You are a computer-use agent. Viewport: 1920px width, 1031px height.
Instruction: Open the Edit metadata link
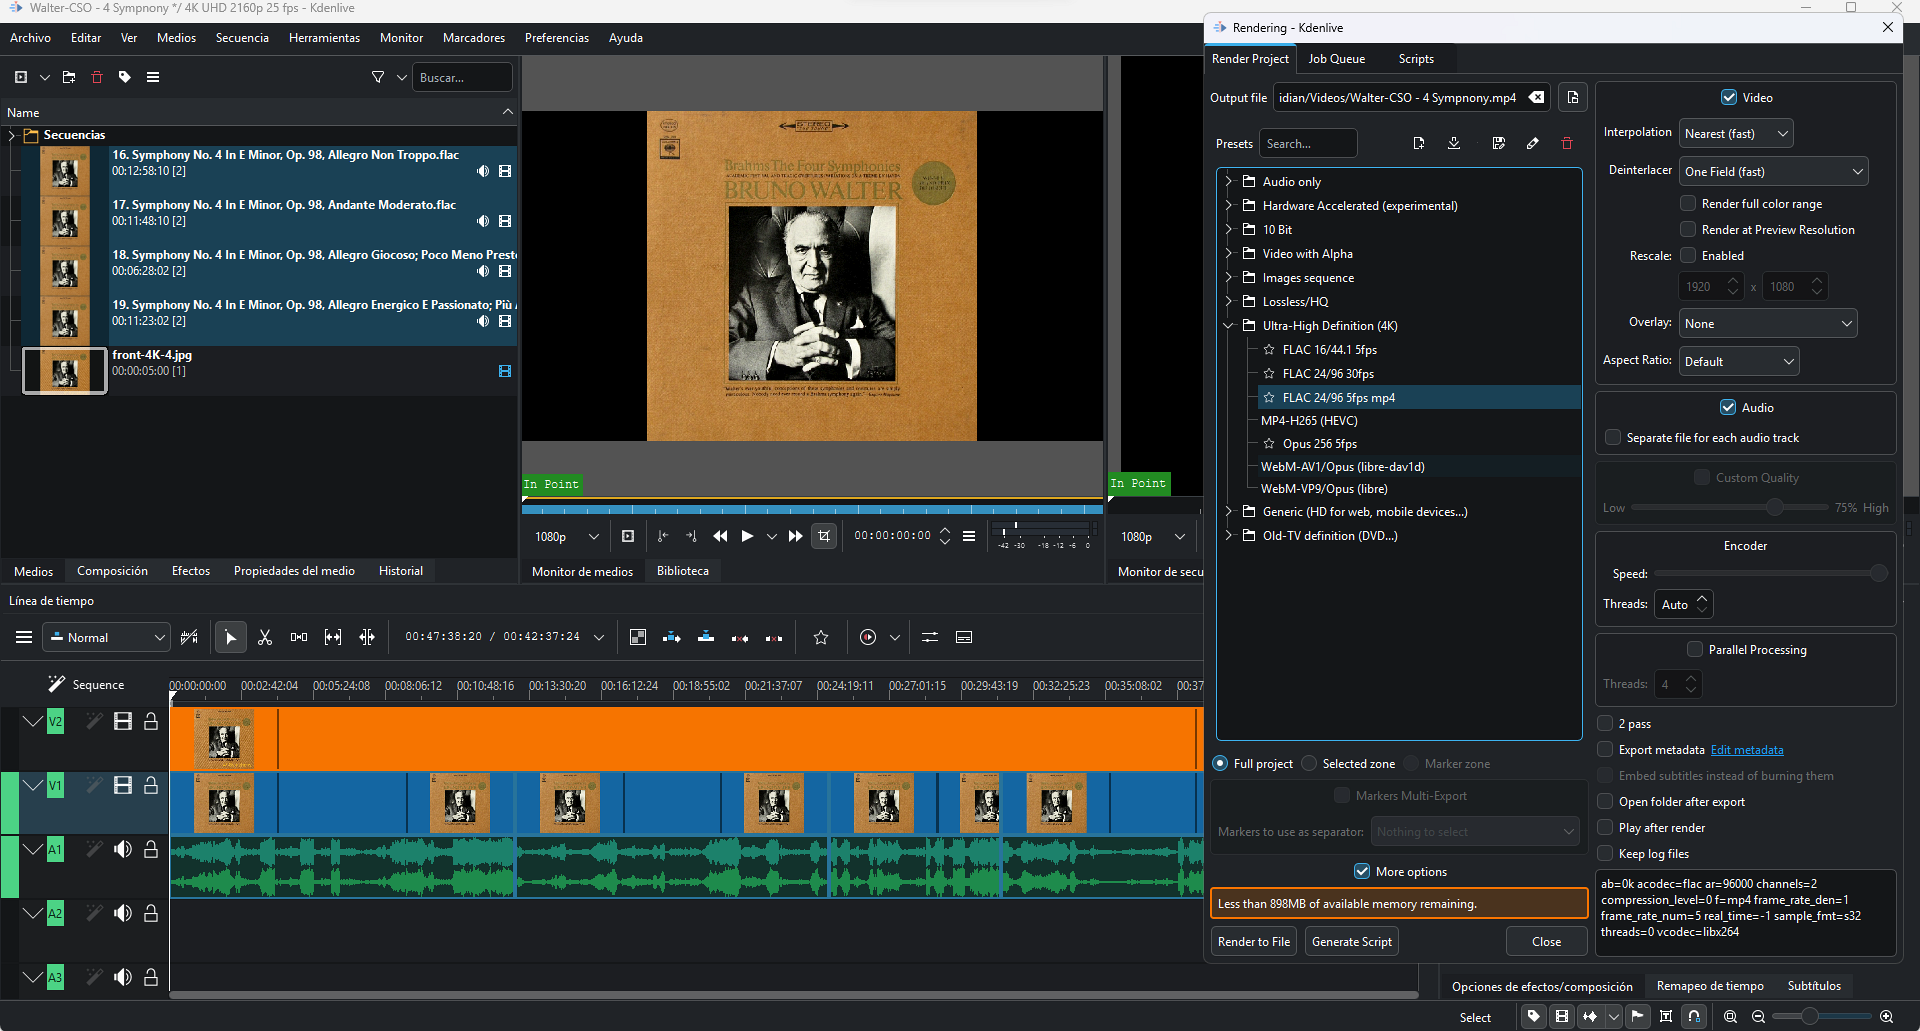[x=1746, y=750]
